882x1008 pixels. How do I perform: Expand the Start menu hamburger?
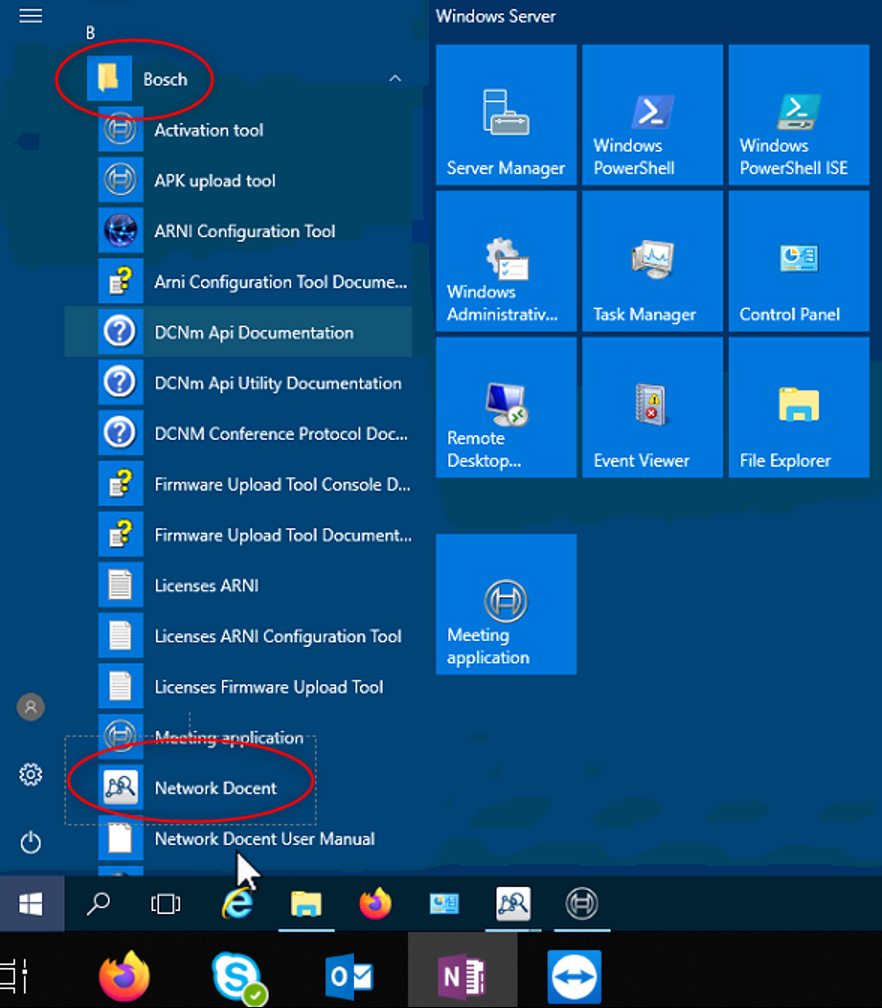coord(31,16)
